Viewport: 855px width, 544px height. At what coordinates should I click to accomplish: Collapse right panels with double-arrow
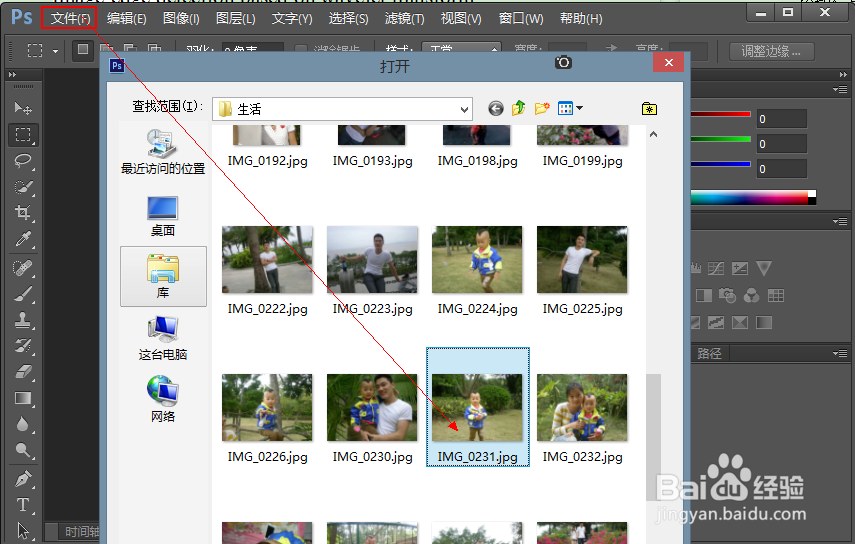pos(843,75)
